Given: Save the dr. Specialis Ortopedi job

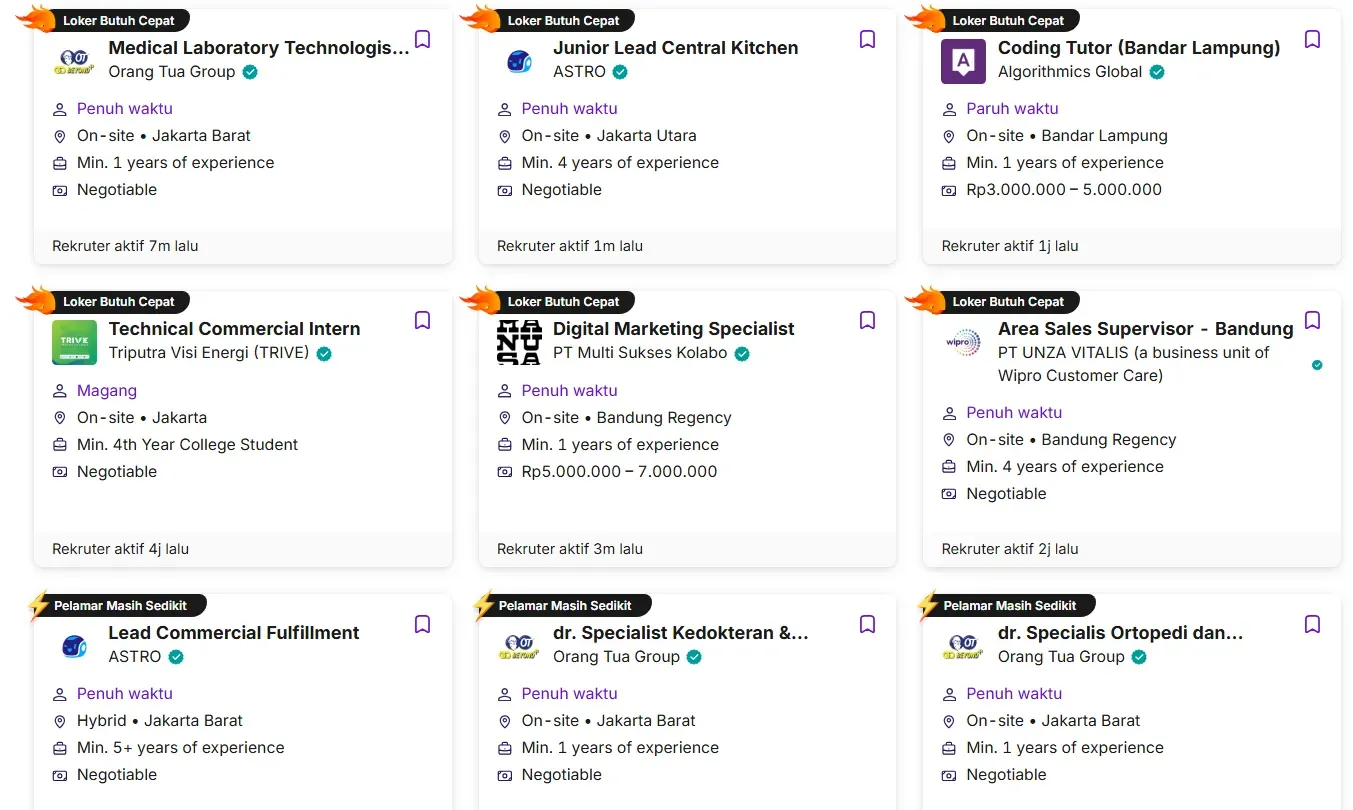Looking at the screenshot, I should tap(1312, 625).
